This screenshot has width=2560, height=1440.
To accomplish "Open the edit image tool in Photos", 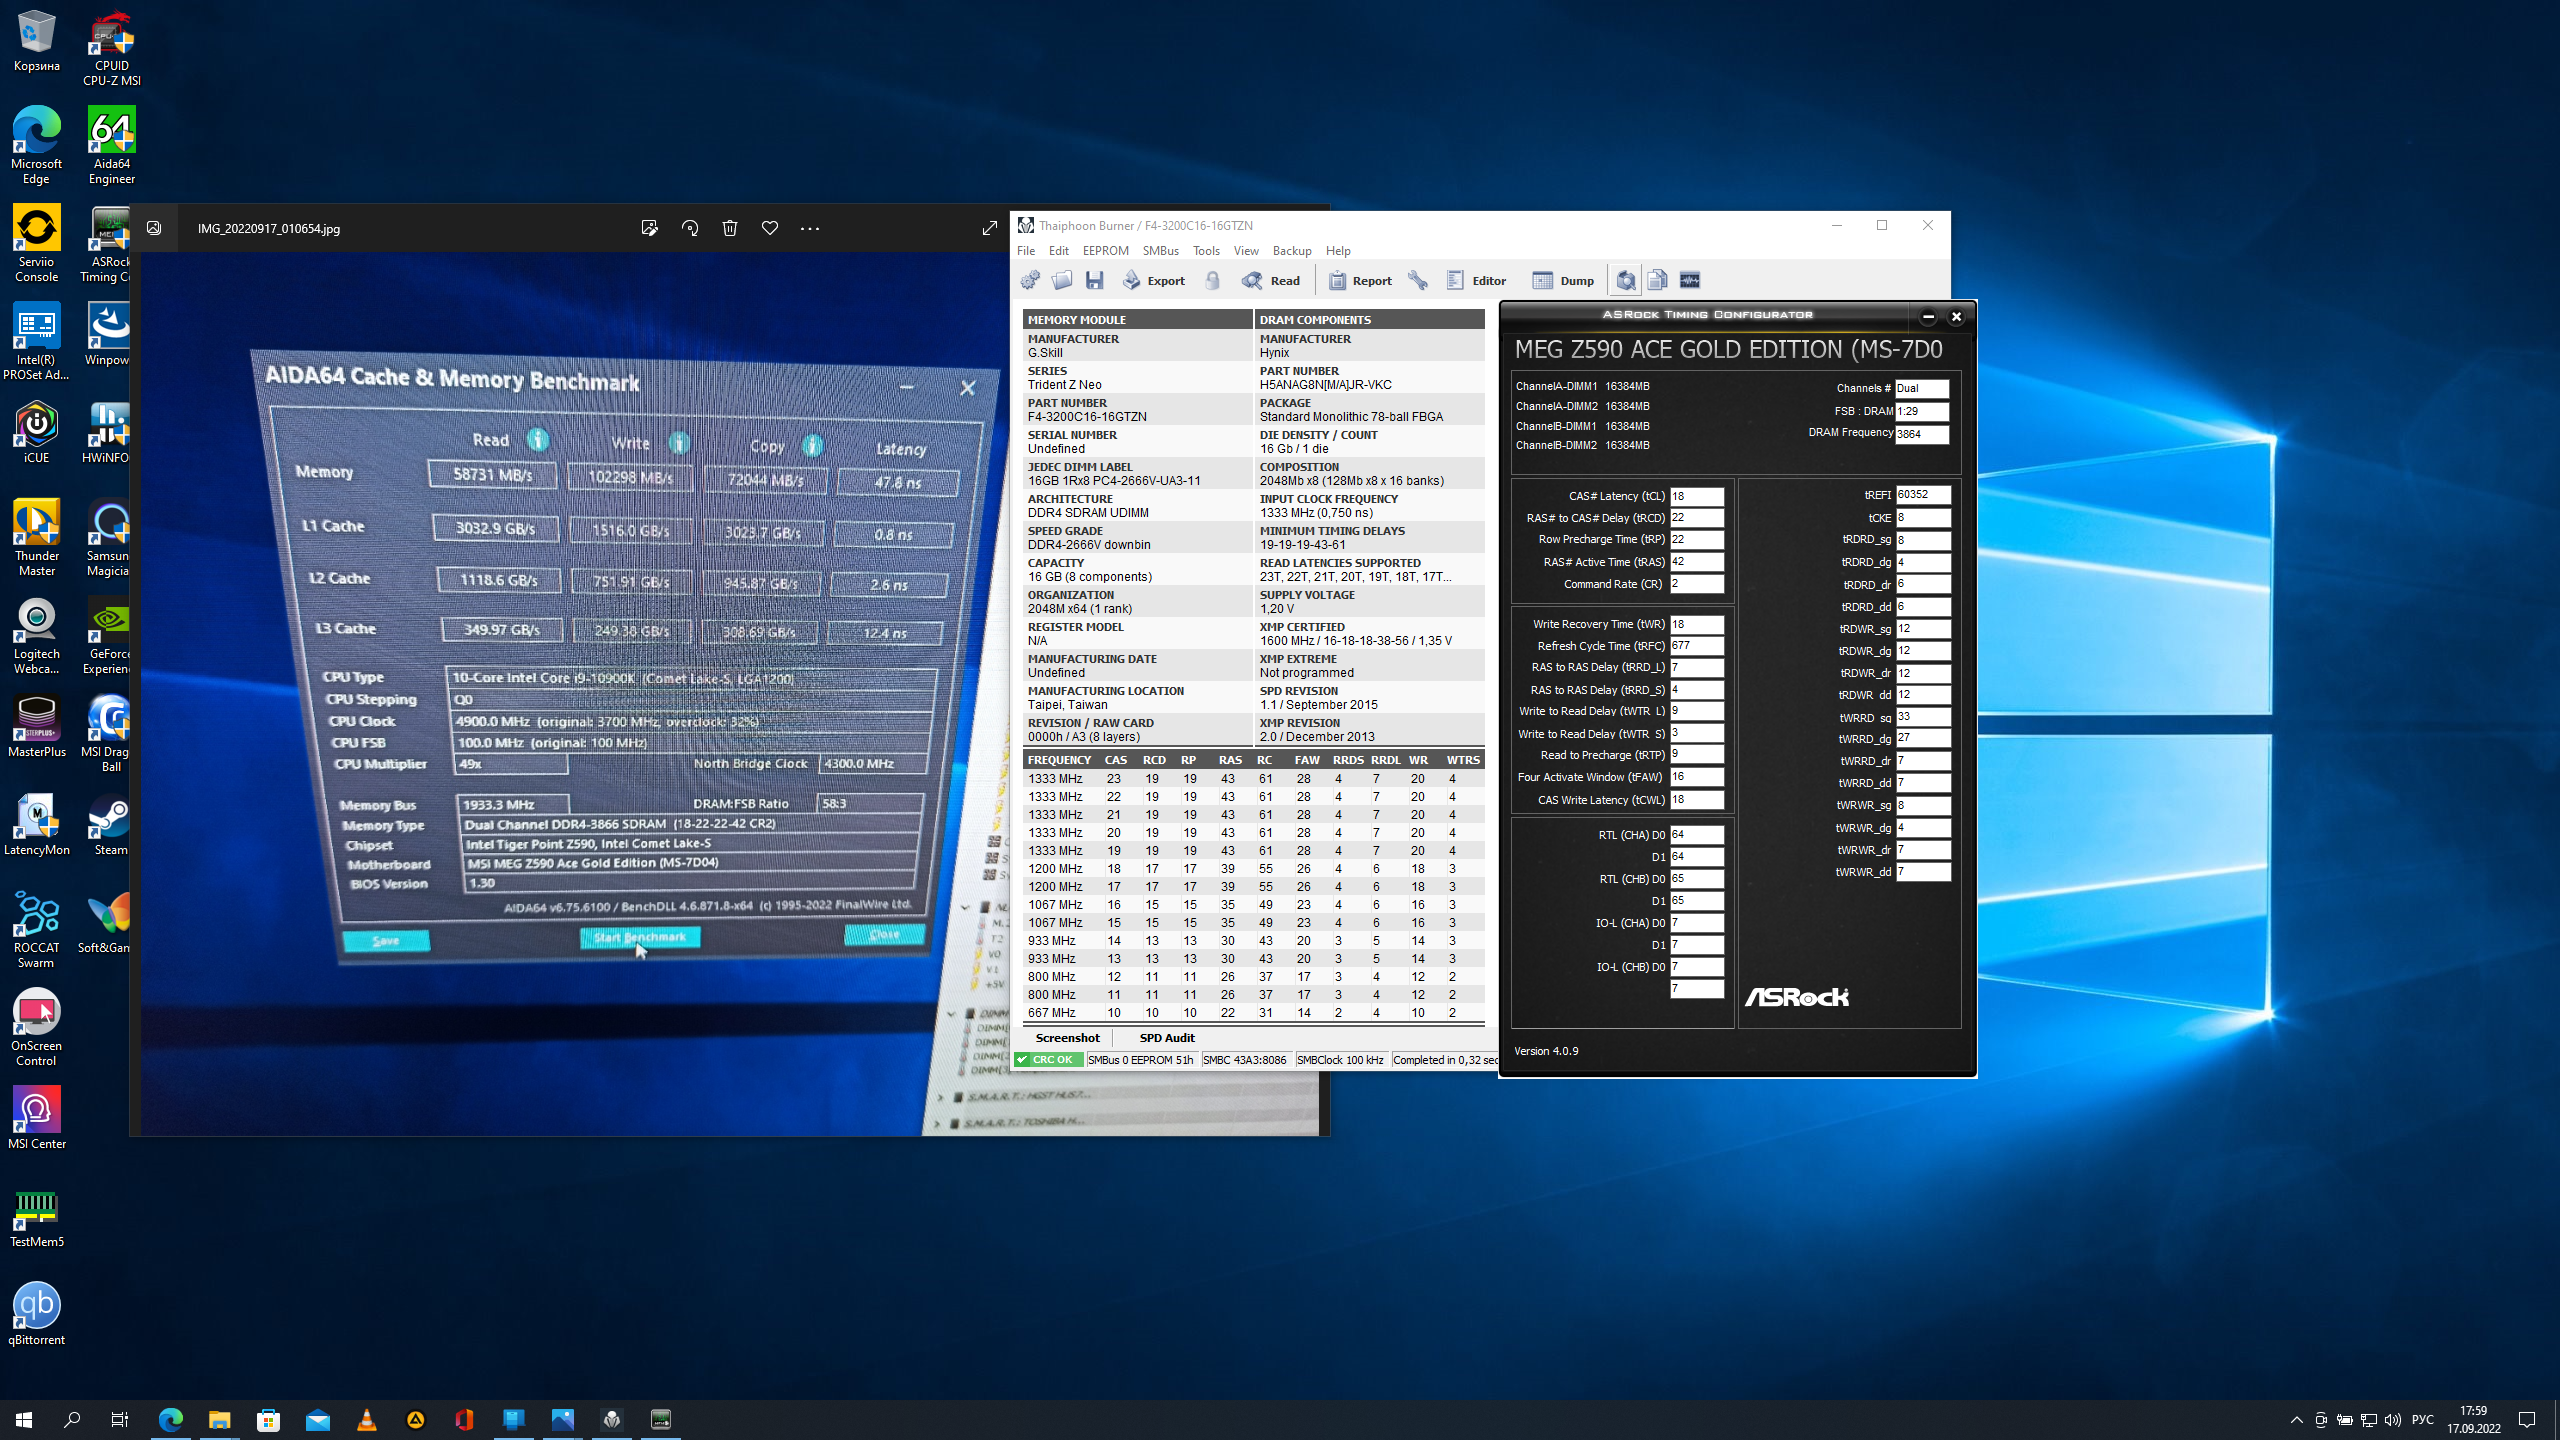I will pyautogui.click(x=650, y=229).
